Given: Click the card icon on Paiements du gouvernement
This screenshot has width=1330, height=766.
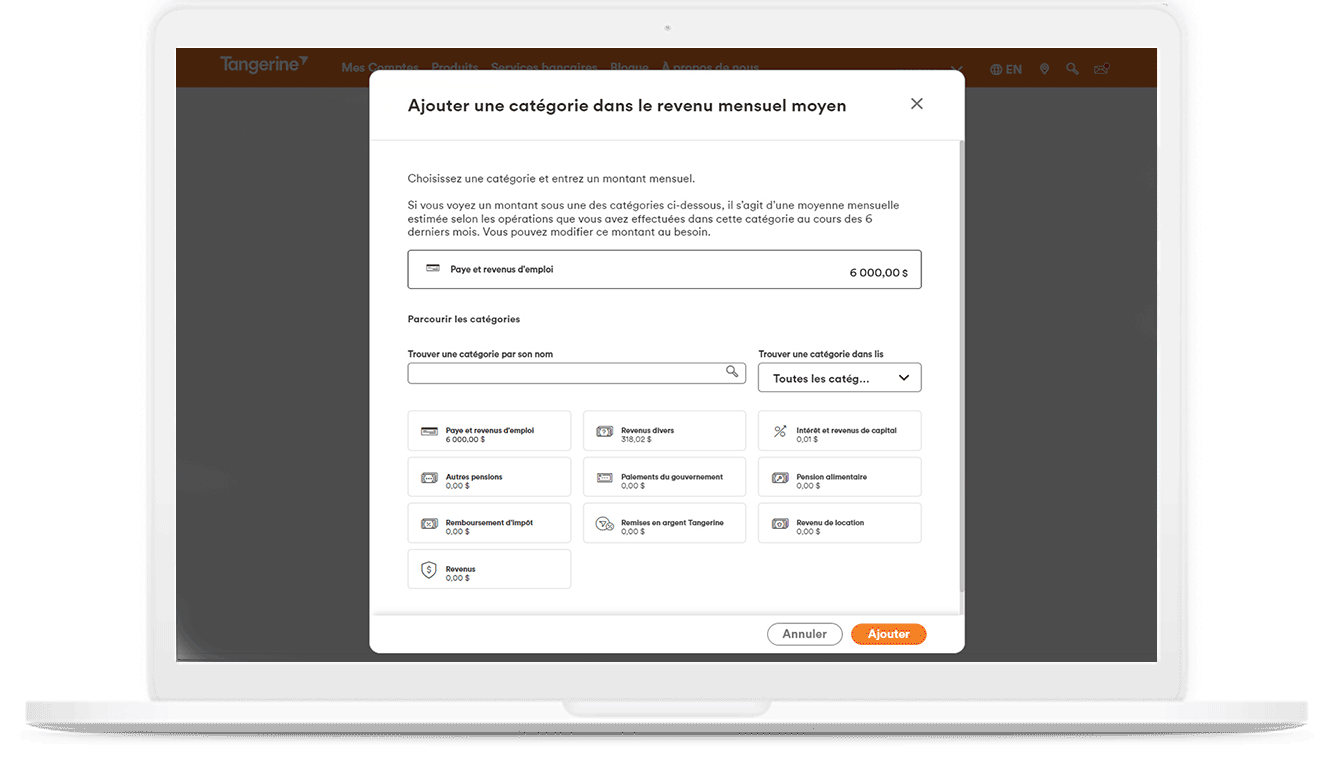Looking at the screenshot, I should tap(604, 478).
